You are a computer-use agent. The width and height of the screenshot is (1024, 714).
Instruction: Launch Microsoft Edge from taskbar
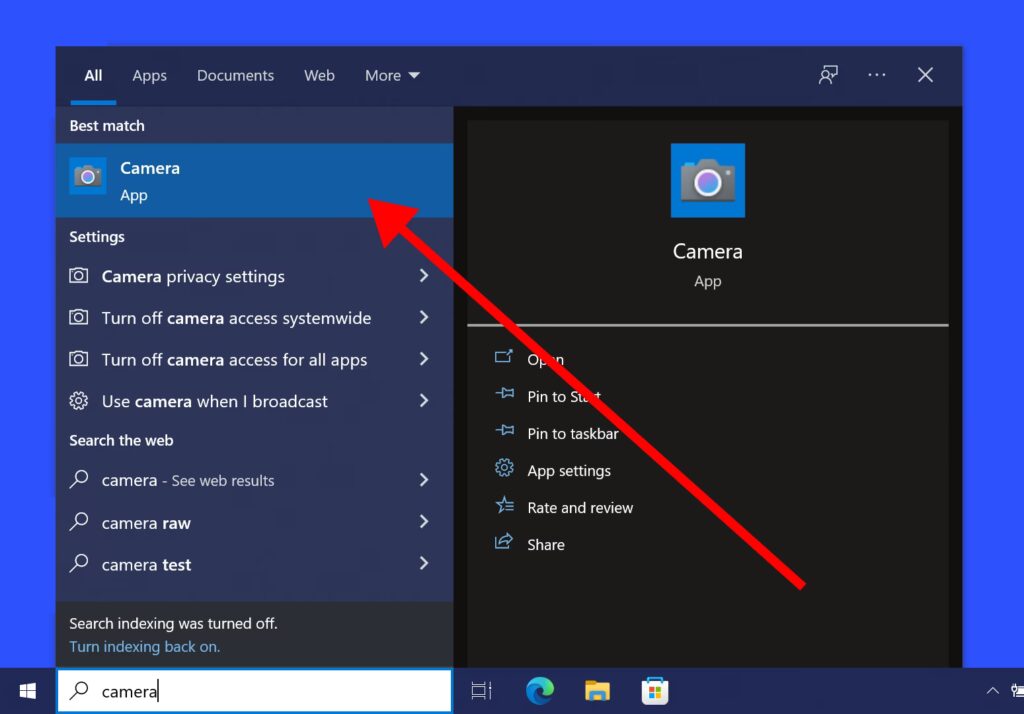(x=540, y=691)
